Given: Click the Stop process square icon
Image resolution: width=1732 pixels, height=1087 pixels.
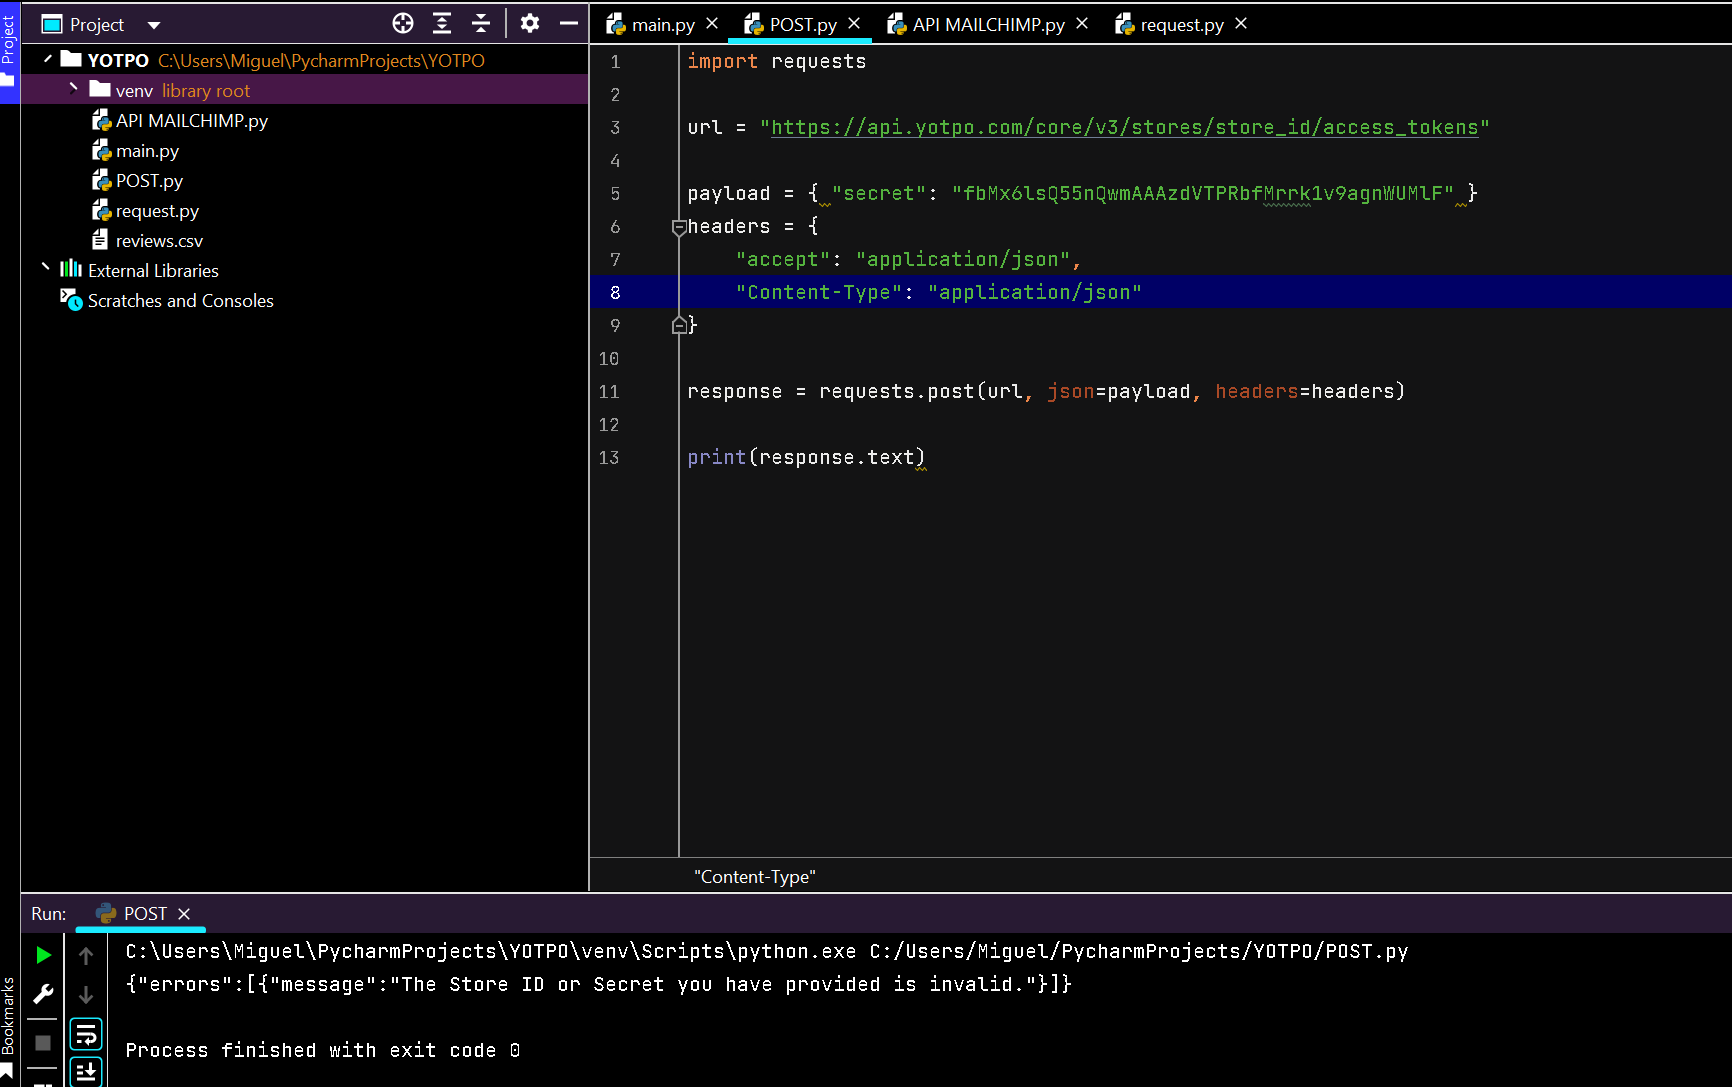Looking at the screenshot, I should point(43,1043).
